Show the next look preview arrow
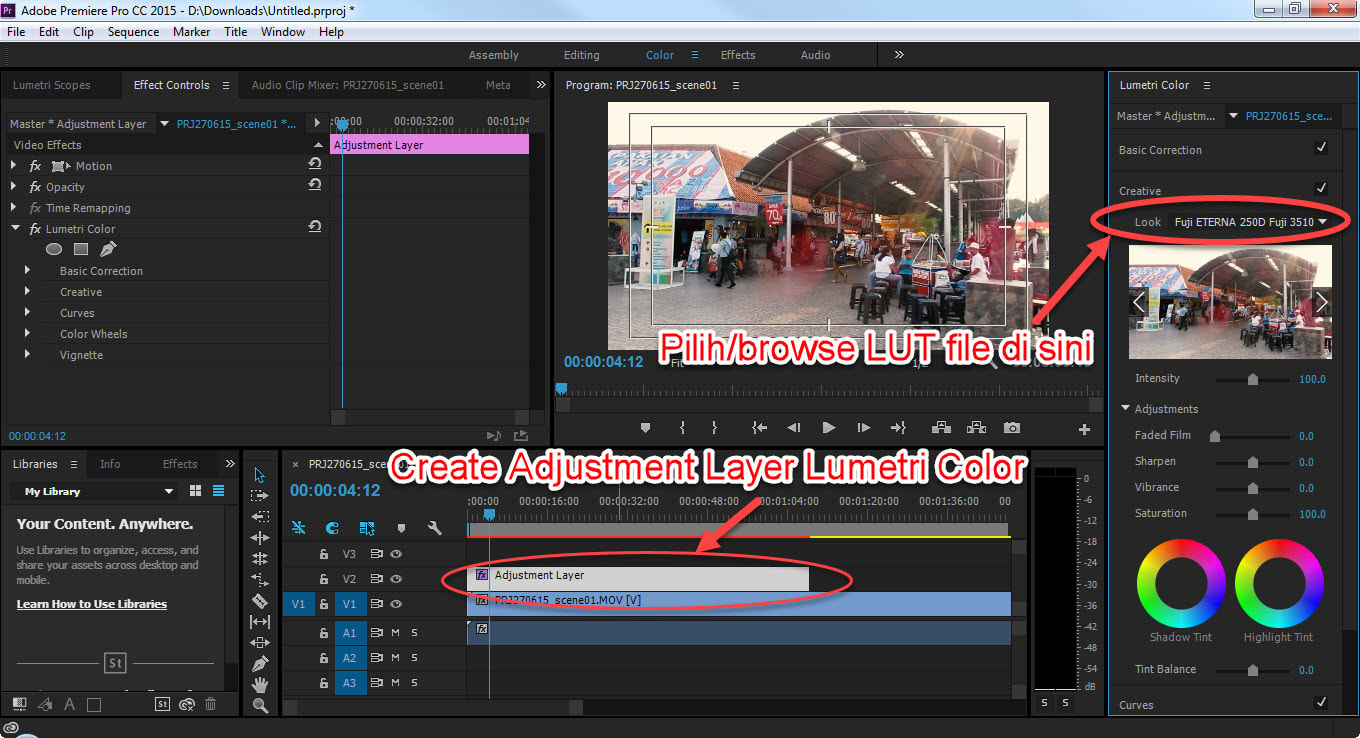Screen dimensions: 1360x738 pyautogui.click(x=1321, y=301)
